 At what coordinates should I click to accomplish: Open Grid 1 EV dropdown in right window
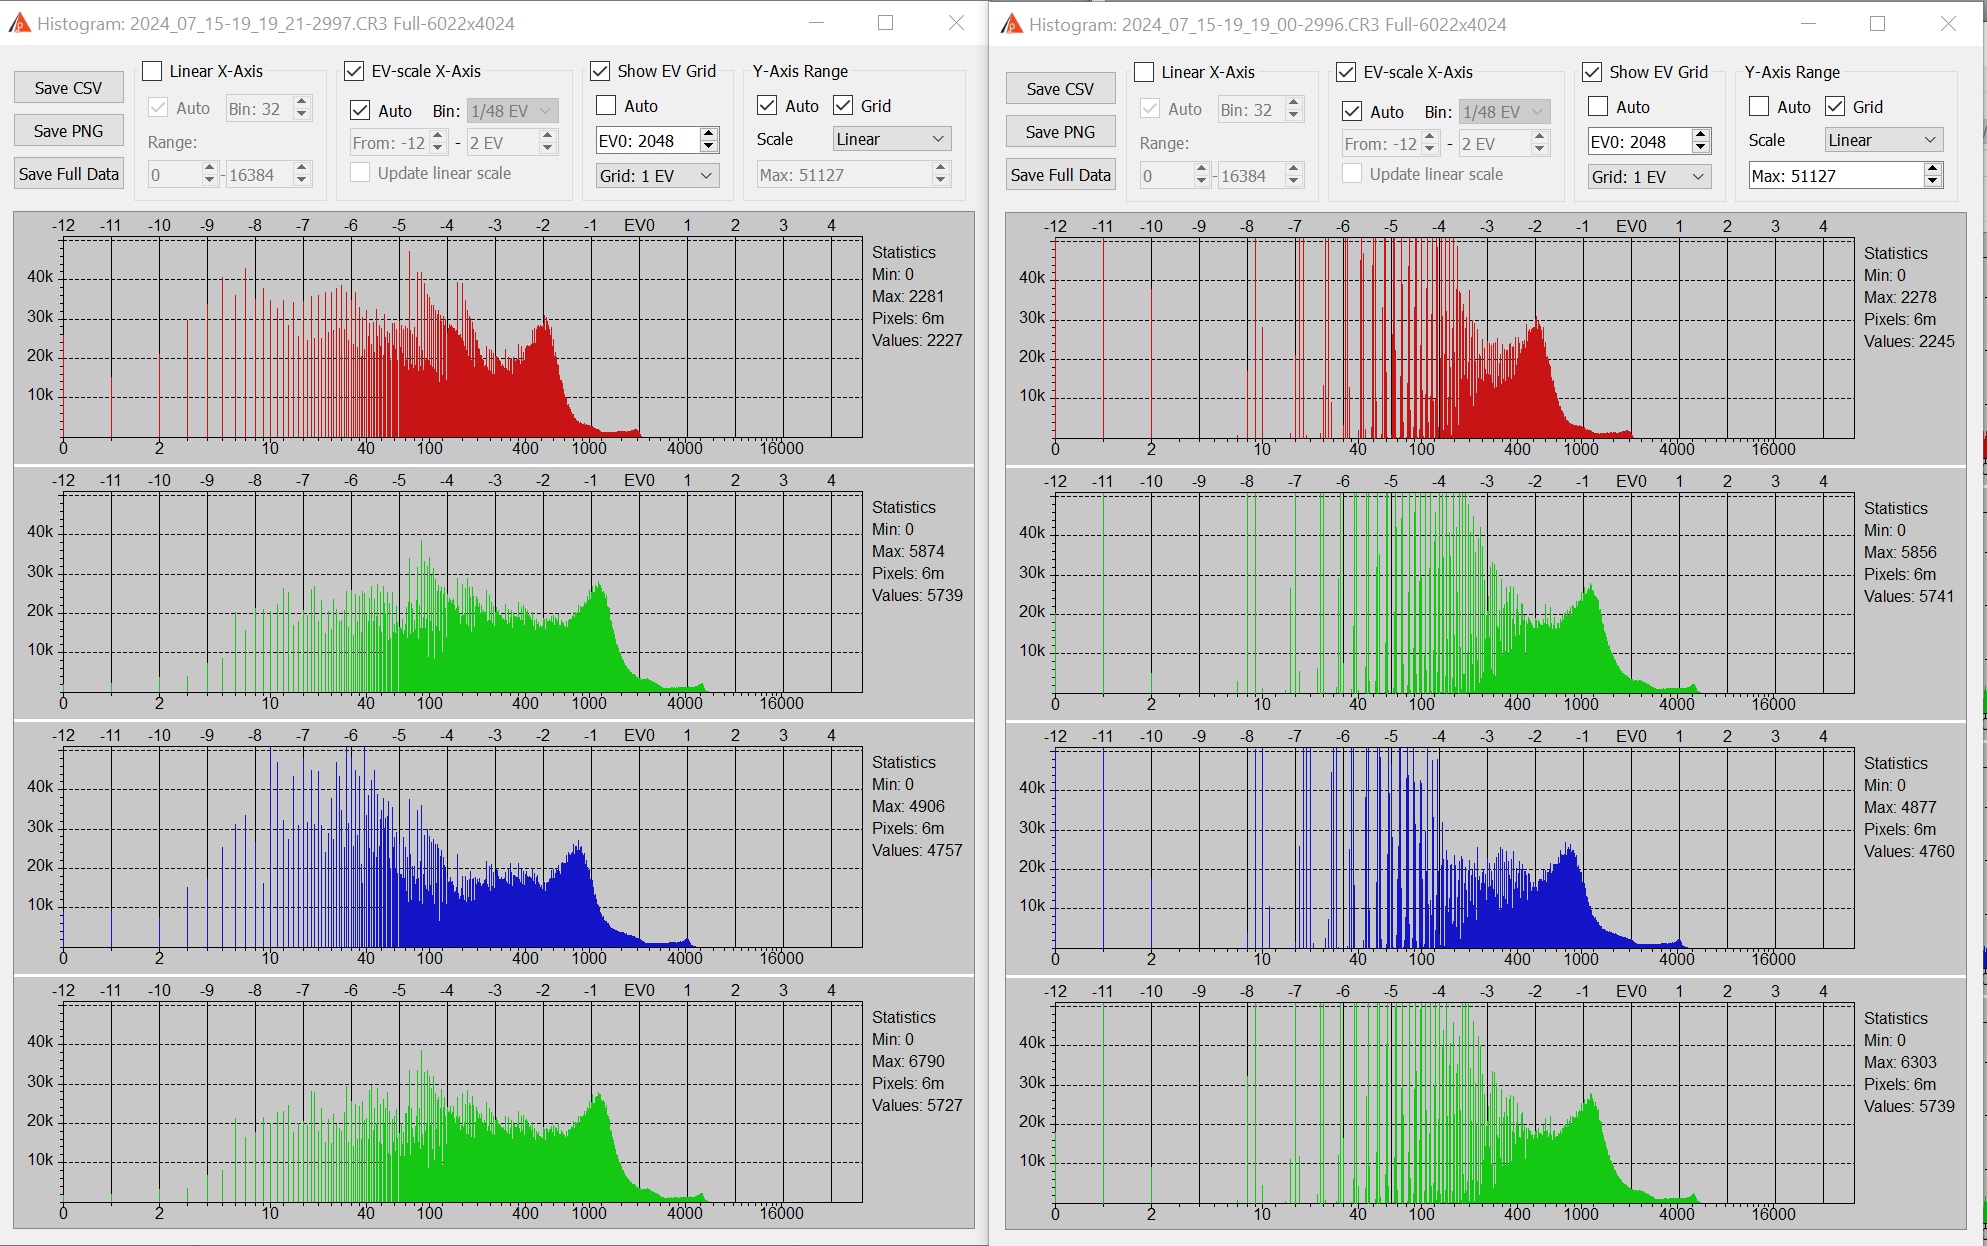pyautogui.click(x=1648, y=177)
